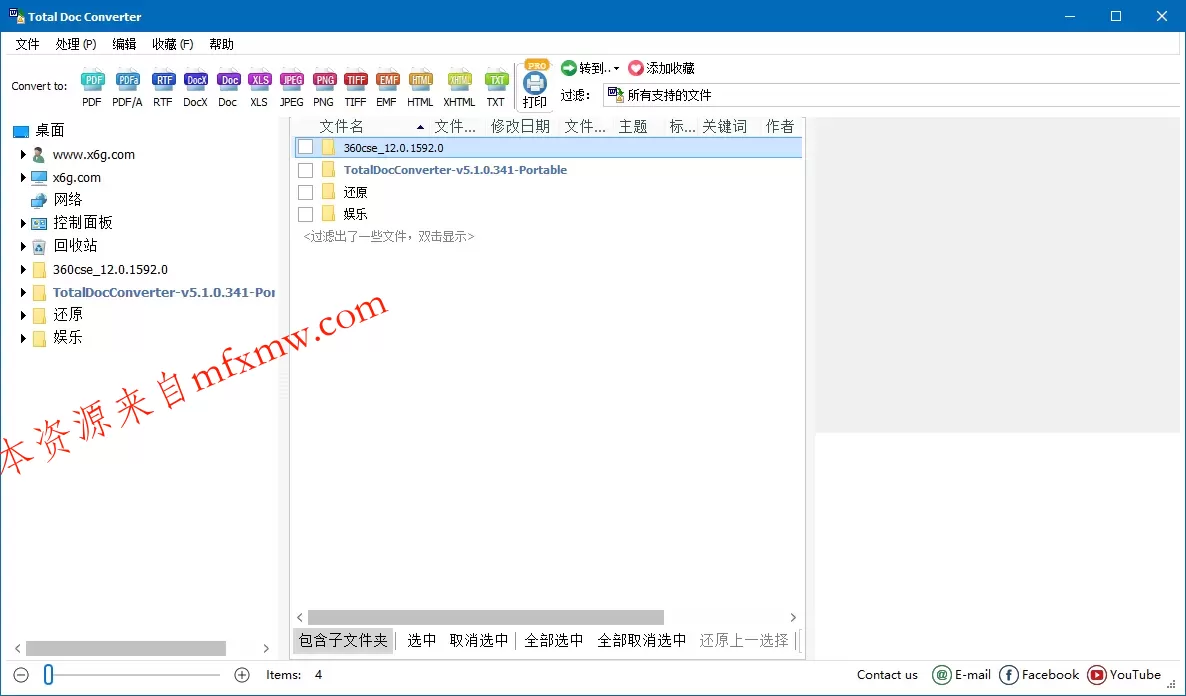Click 作者 column header
Image resolution: width=1186 pixels, height=696 pixels.
779,126
